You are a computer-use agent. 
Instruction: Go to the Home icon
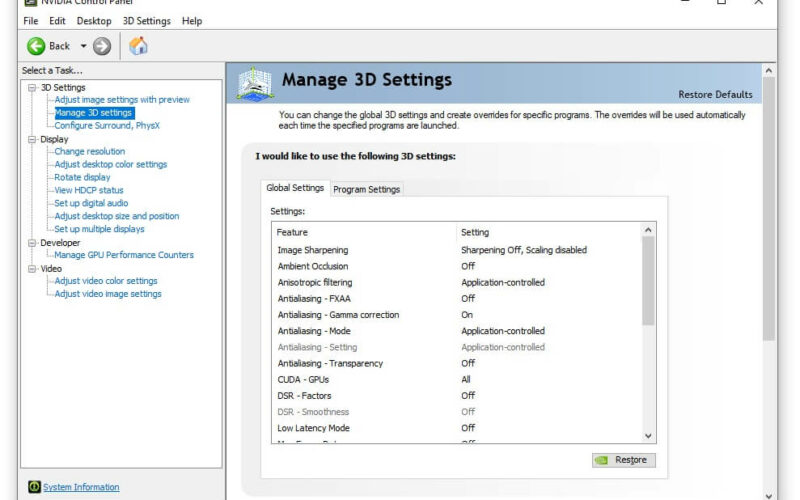coord(138,46)
